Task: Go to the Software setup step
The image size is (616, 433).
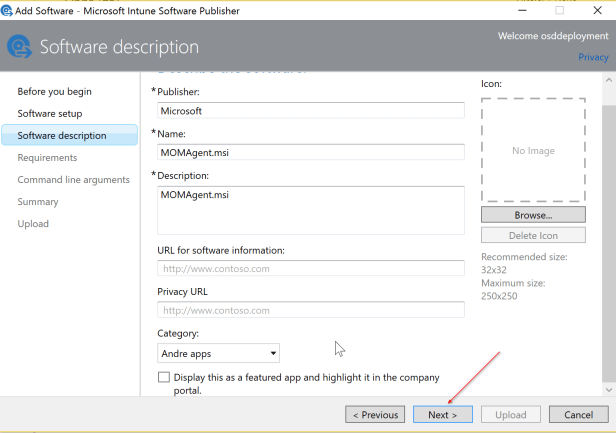Action: click(x=50, y=114)
